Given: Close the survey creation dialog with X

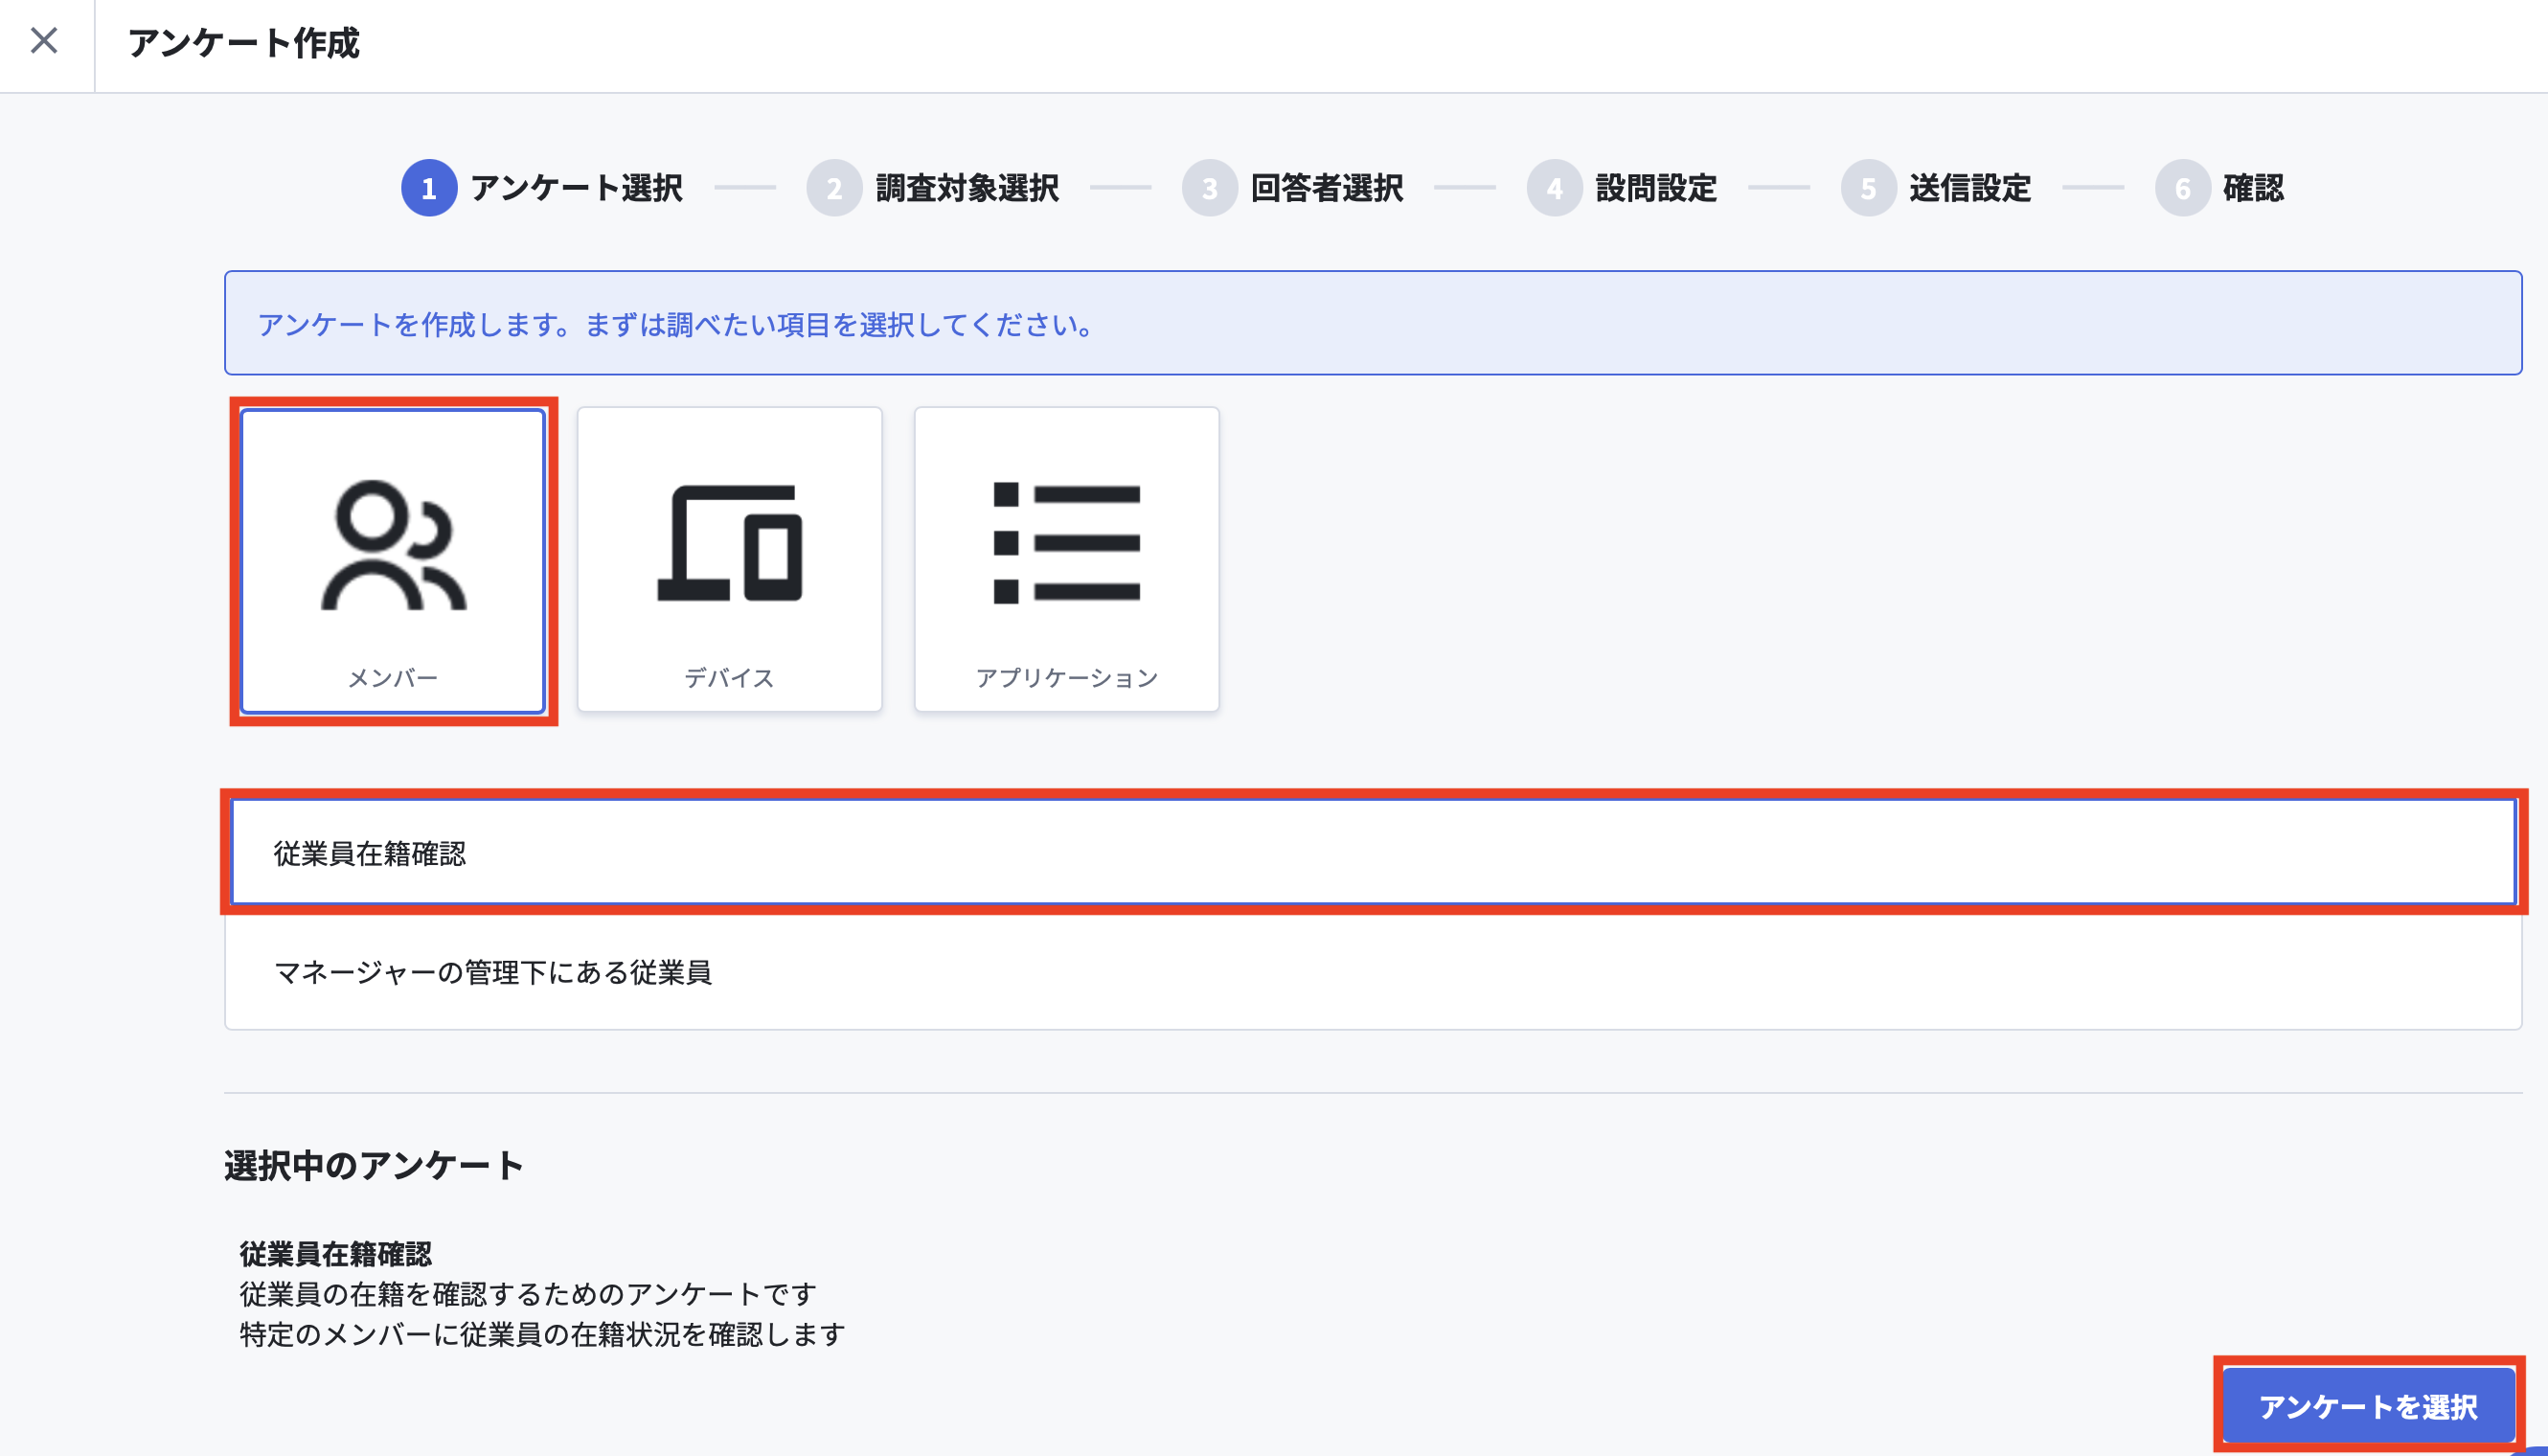Looking at the screenshot, I should coord(44,41).
